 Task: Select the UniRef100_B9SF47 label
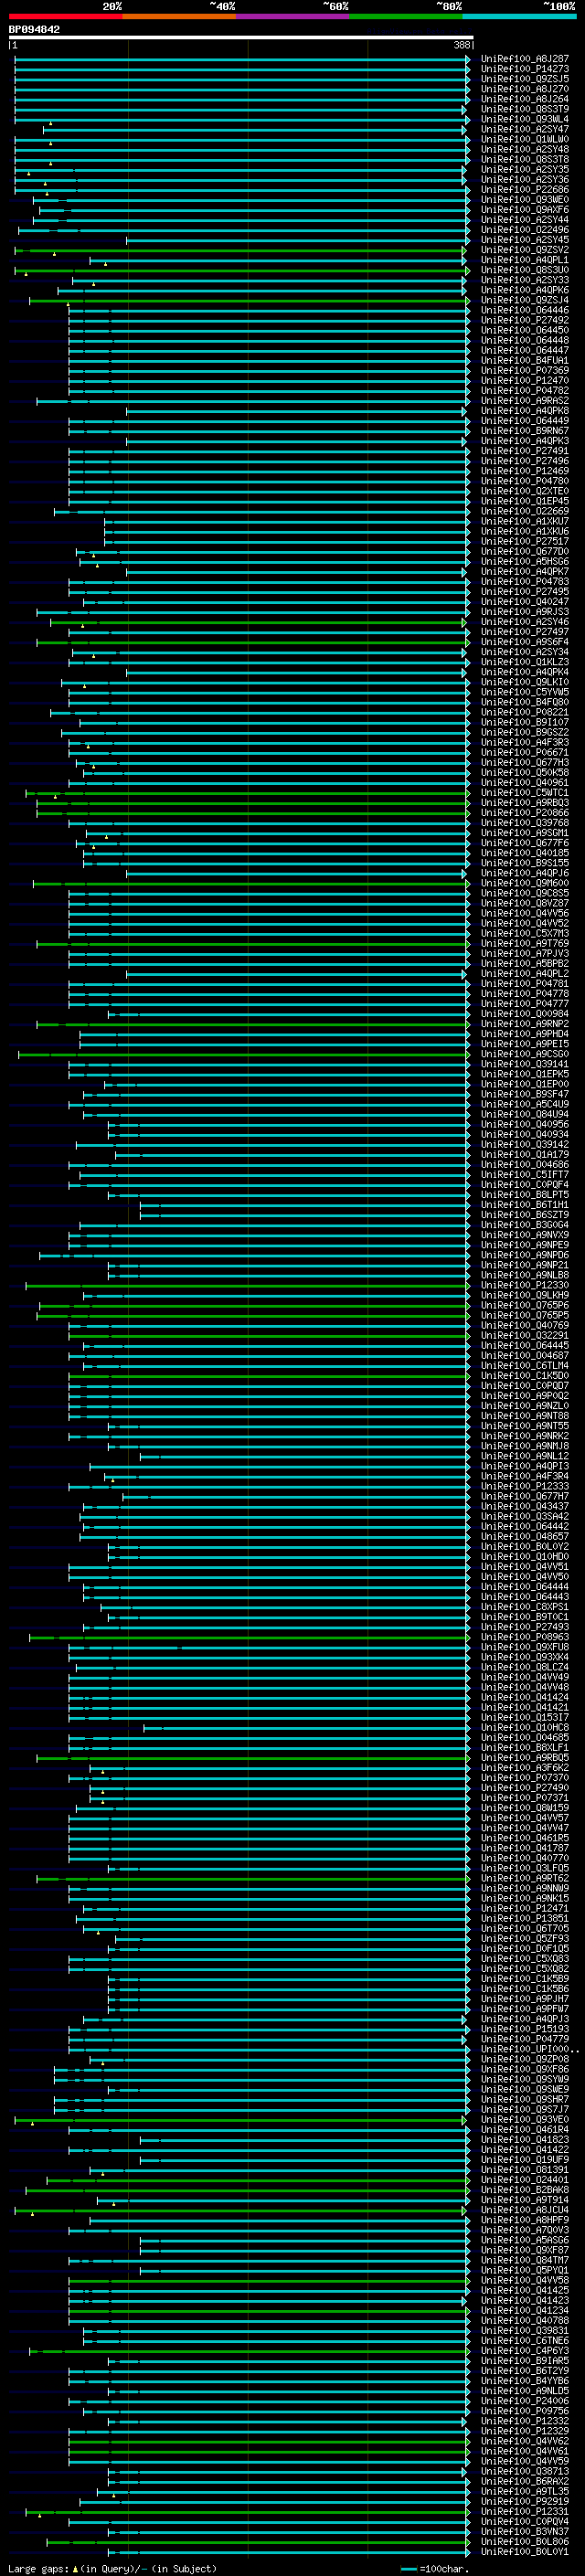525,1094
